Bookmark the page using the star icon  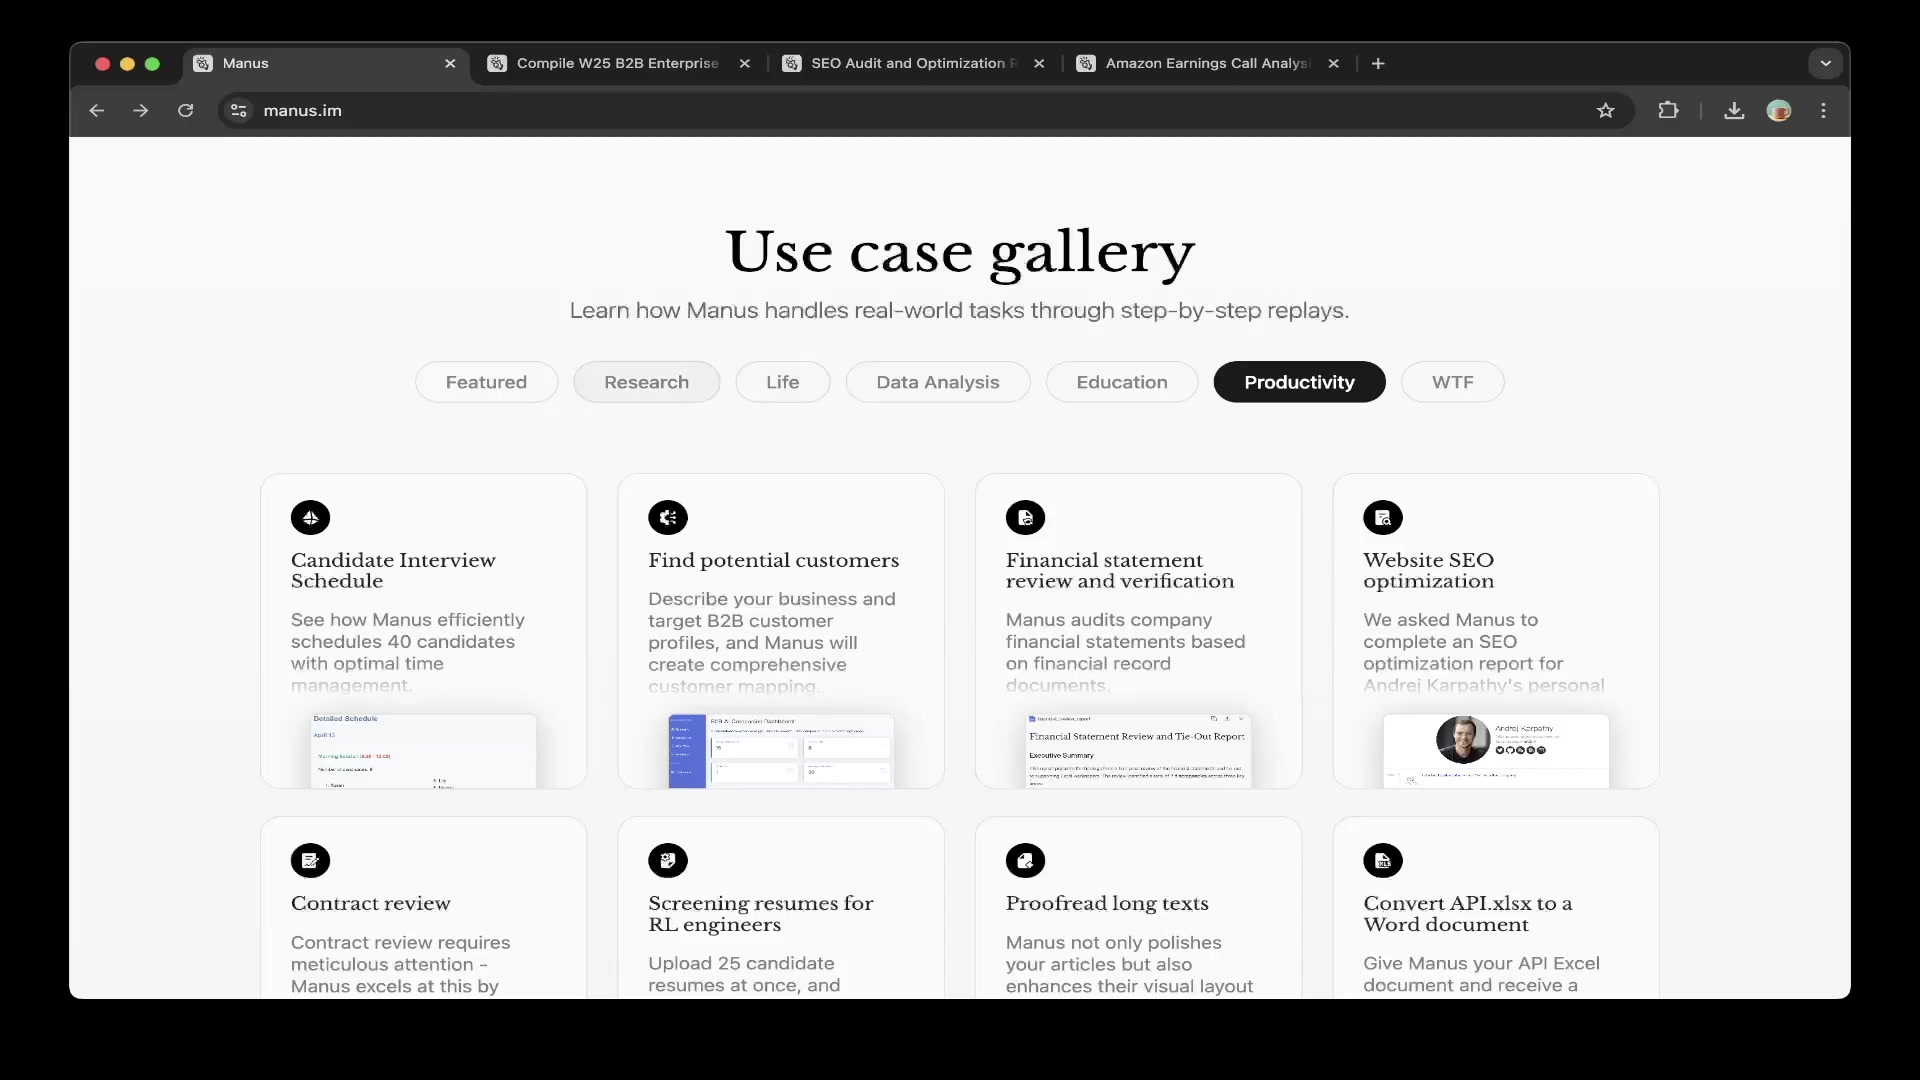tap(1606, 110)
